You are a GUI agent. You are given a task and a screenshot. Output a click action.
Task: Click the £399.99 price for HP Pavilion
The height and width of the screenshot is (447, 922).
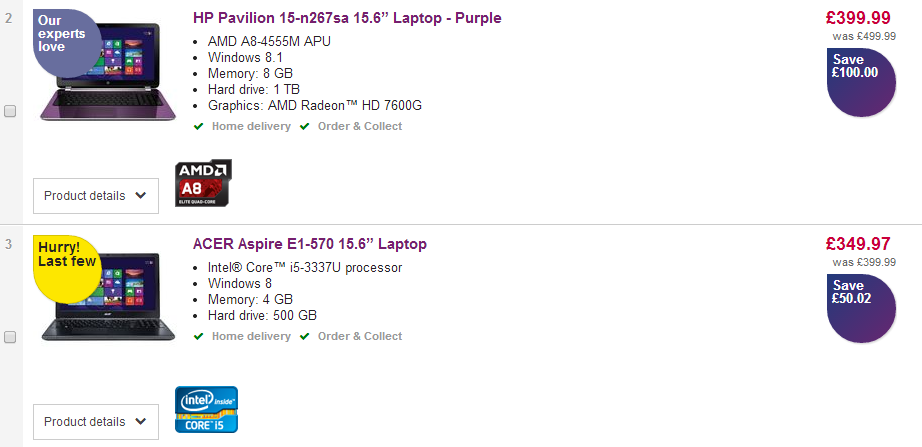coord(858,18)
